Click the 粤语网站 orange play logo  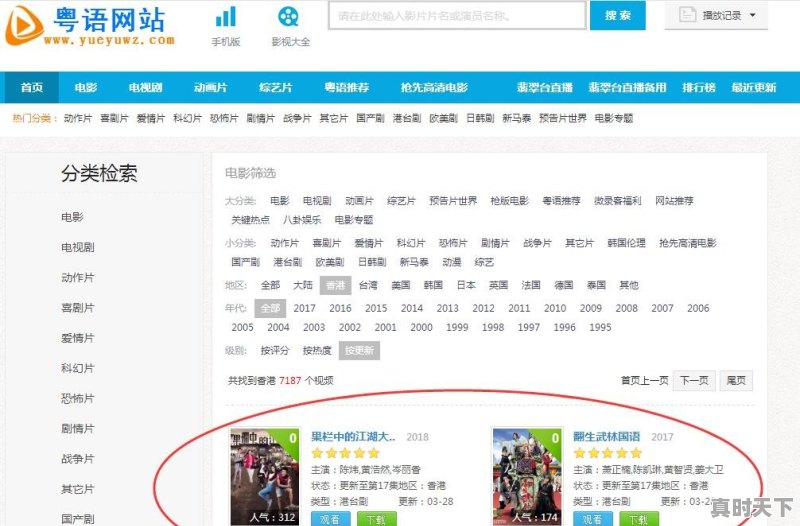pyautogui.click(x=23, y=25)
